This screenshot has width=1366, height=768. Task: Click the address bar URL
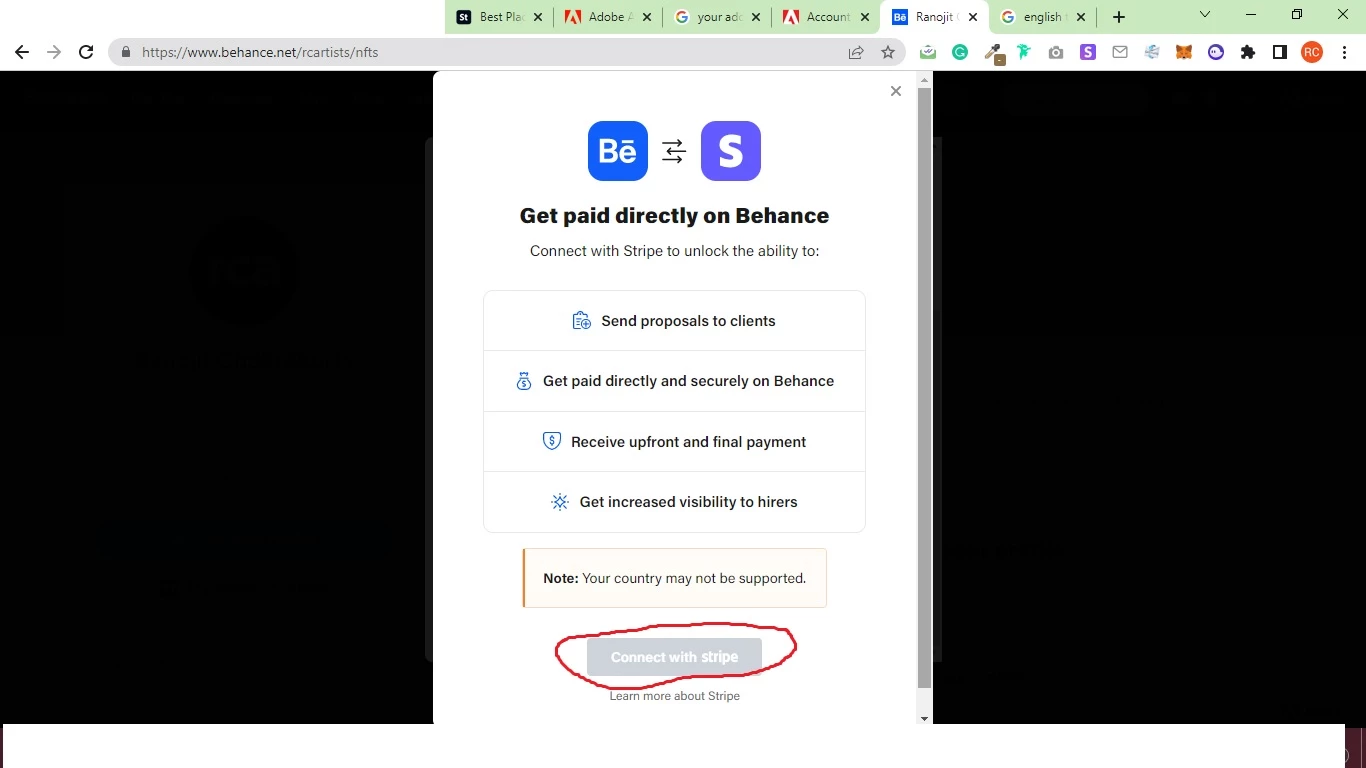click(x=260, y=52)
